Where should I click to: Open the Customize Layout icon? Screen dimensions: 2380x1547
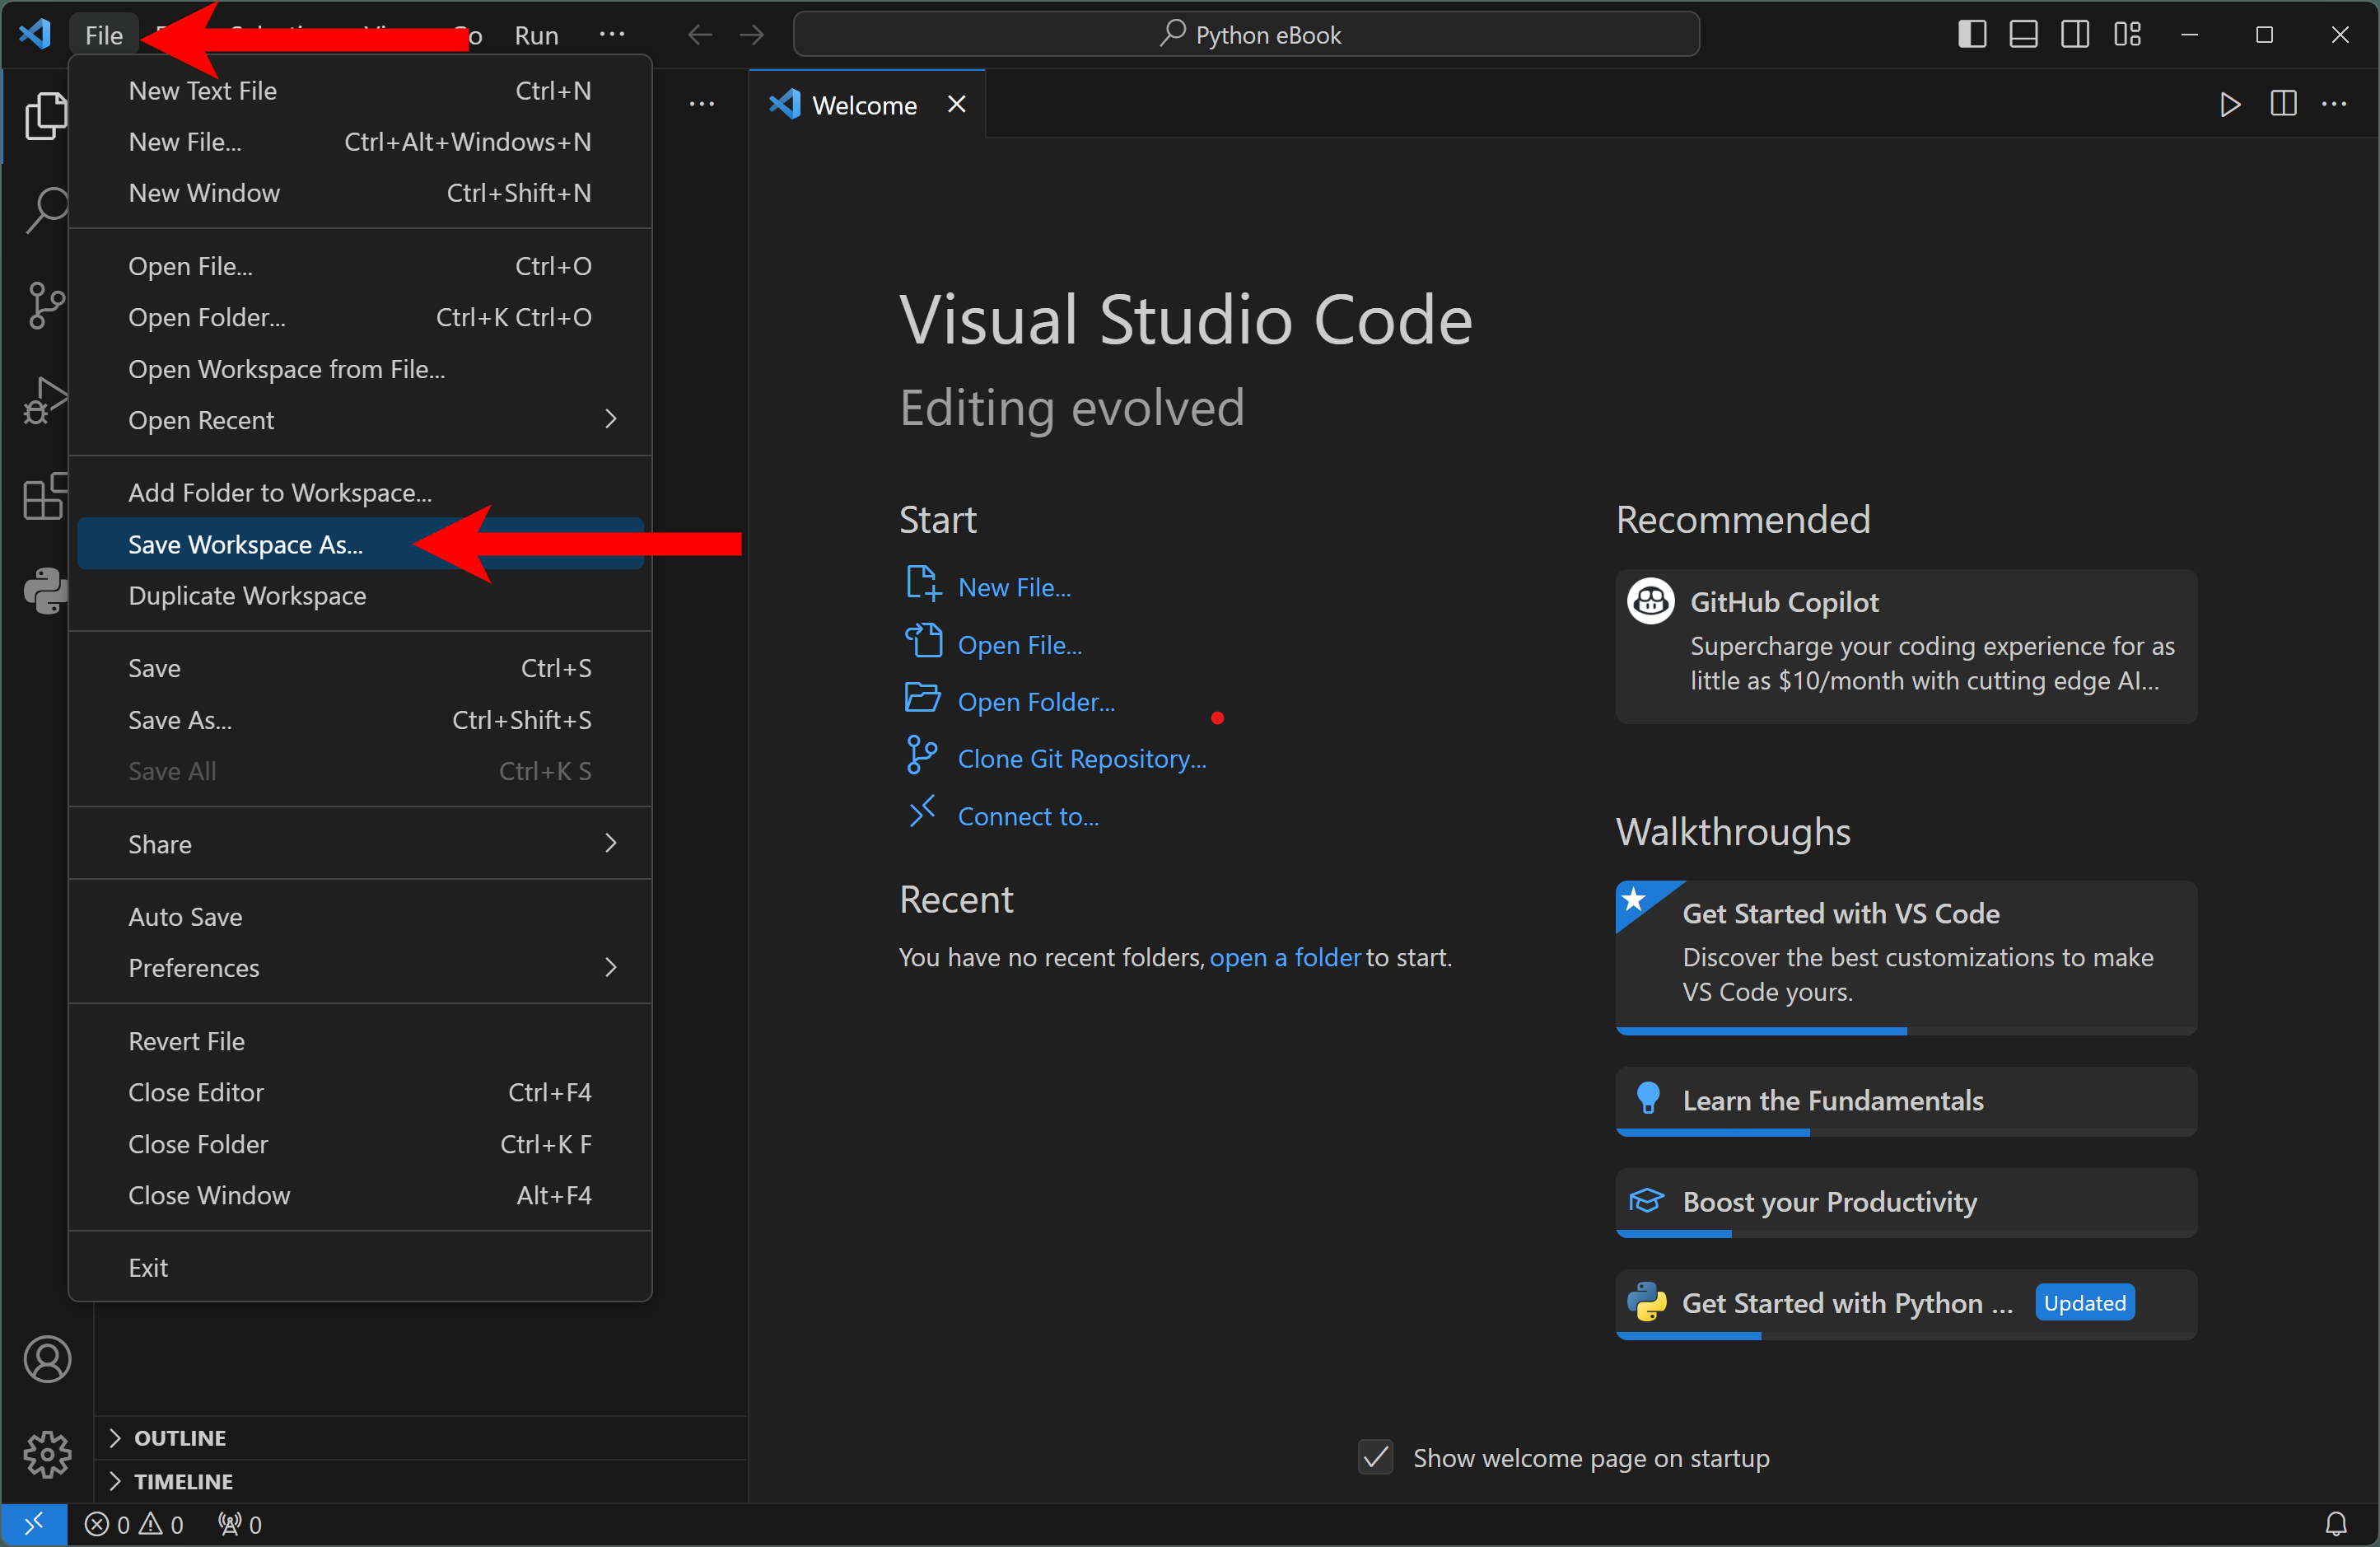tap(2127, 35)
